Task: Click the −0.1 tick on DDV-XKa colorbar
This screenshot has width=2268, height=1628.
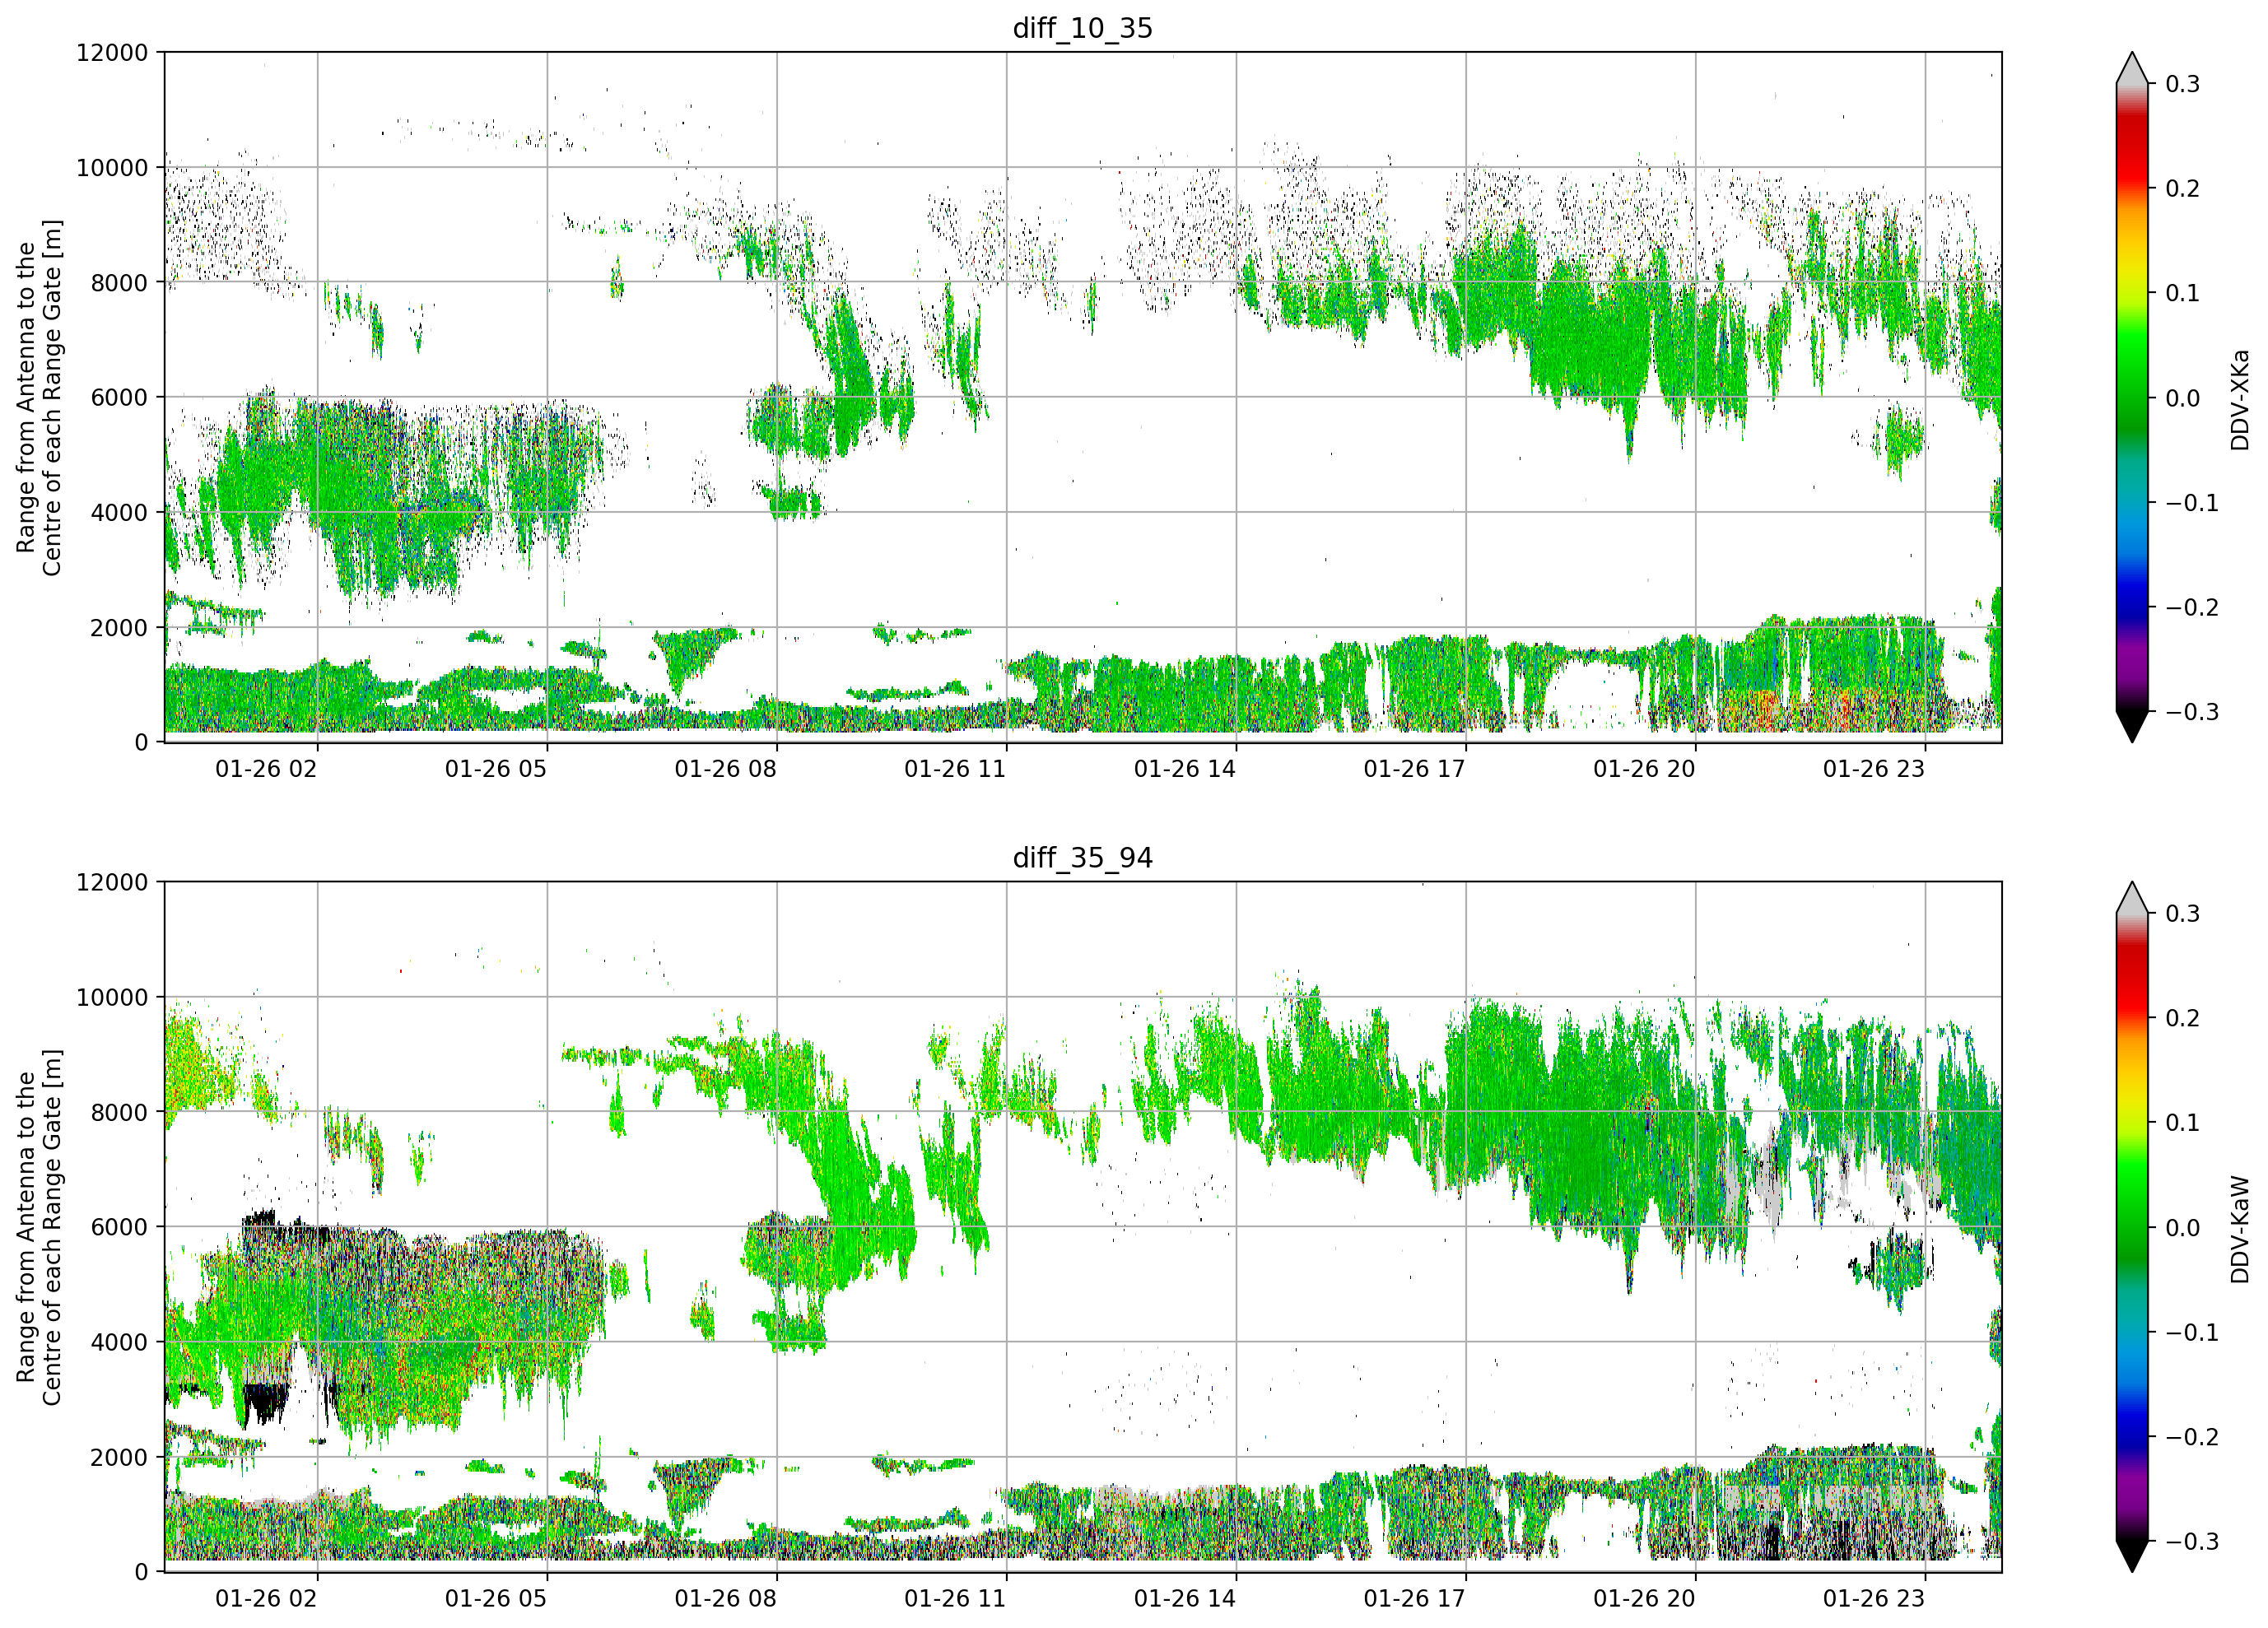Action: tap(2192, 503)
